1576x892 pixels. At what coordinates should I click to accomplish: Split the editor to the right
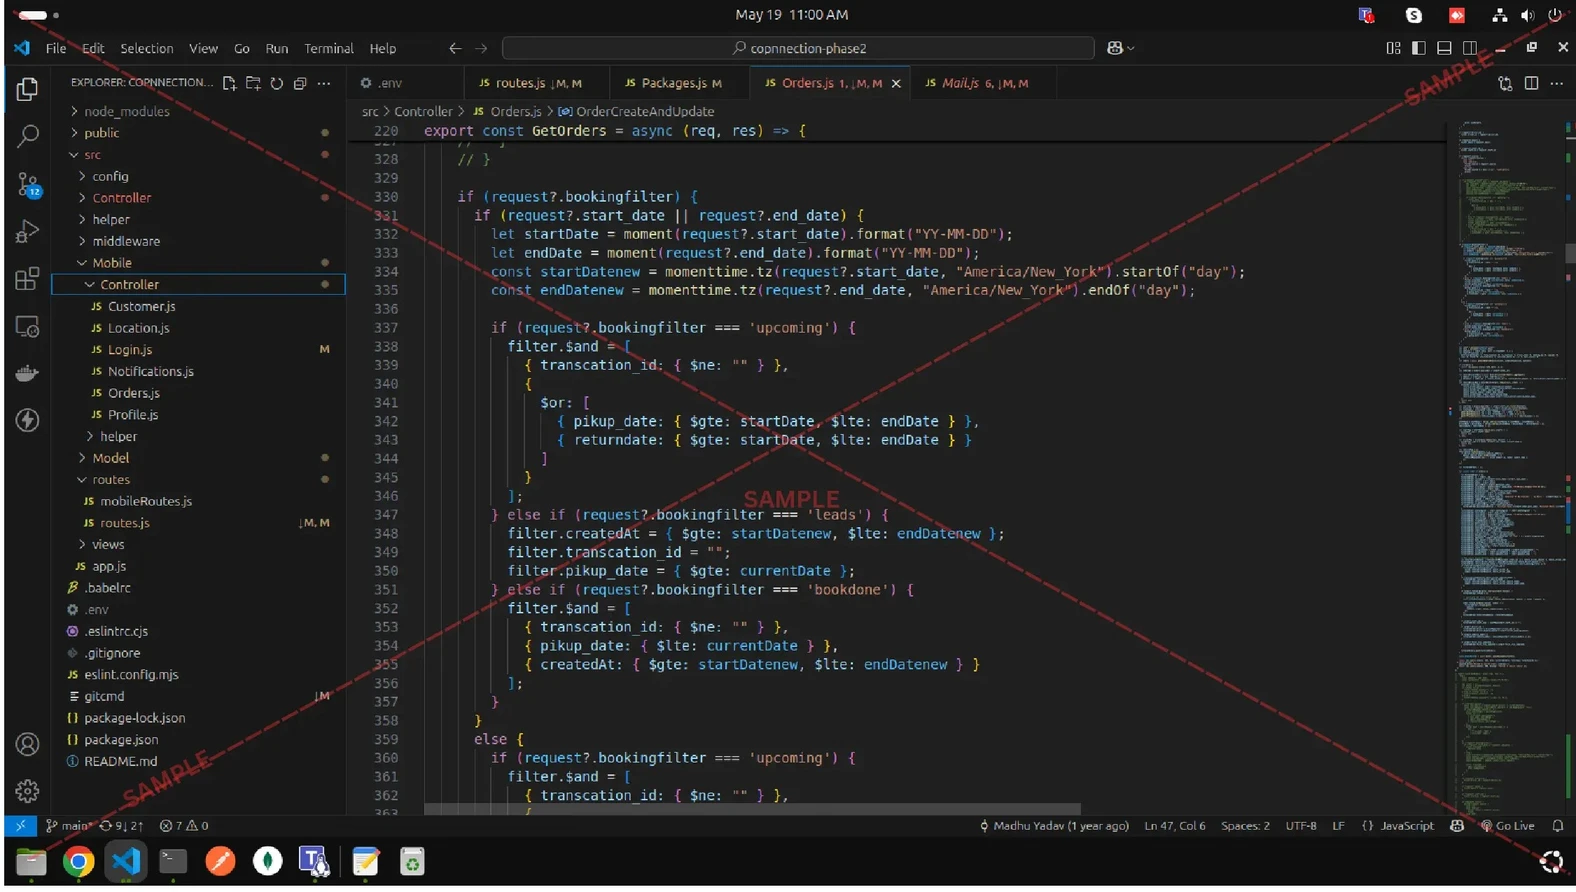click(1531, 83)
